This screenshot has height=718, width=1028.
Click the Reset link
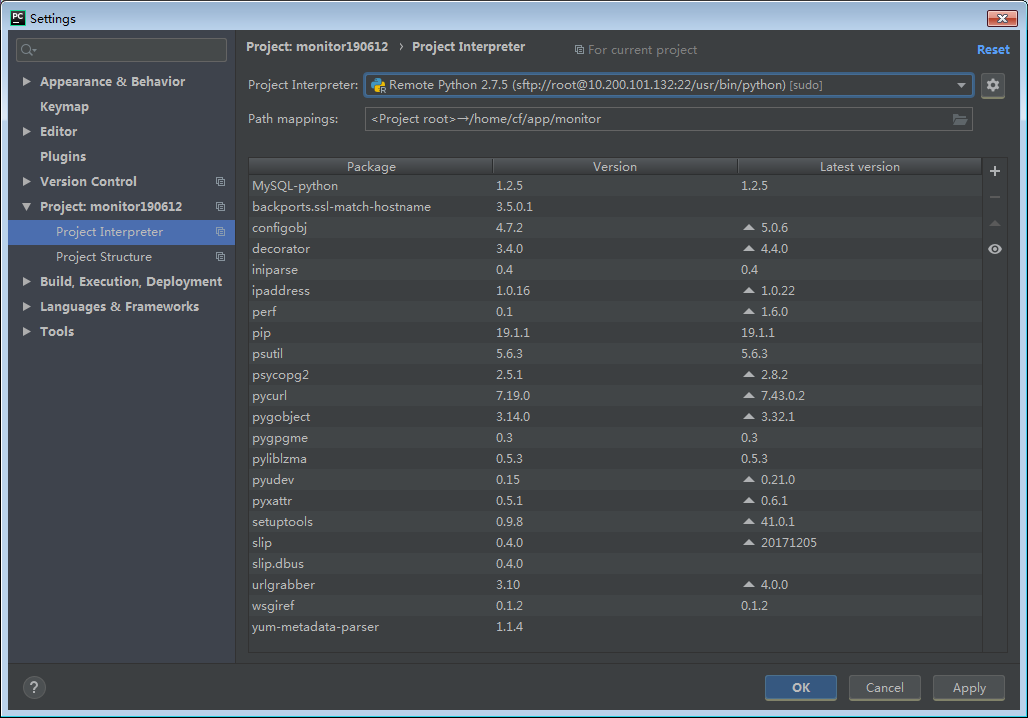click(993, 50)
